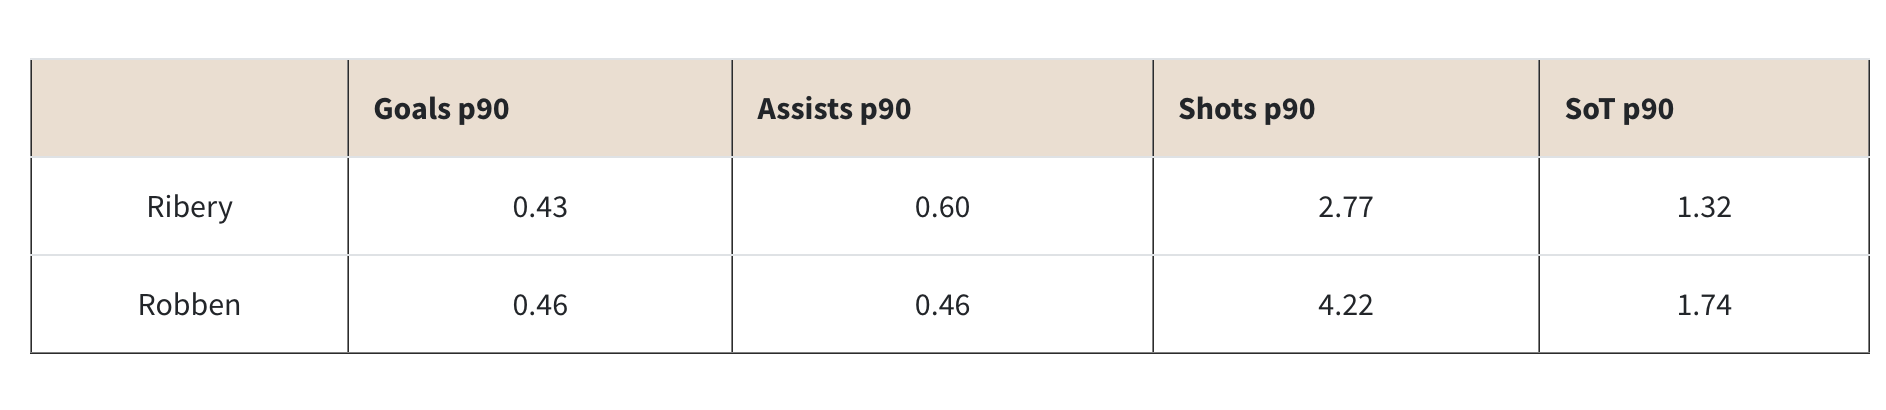Click Ribery's Assists p90 value 0.60

tap(942, 207)
